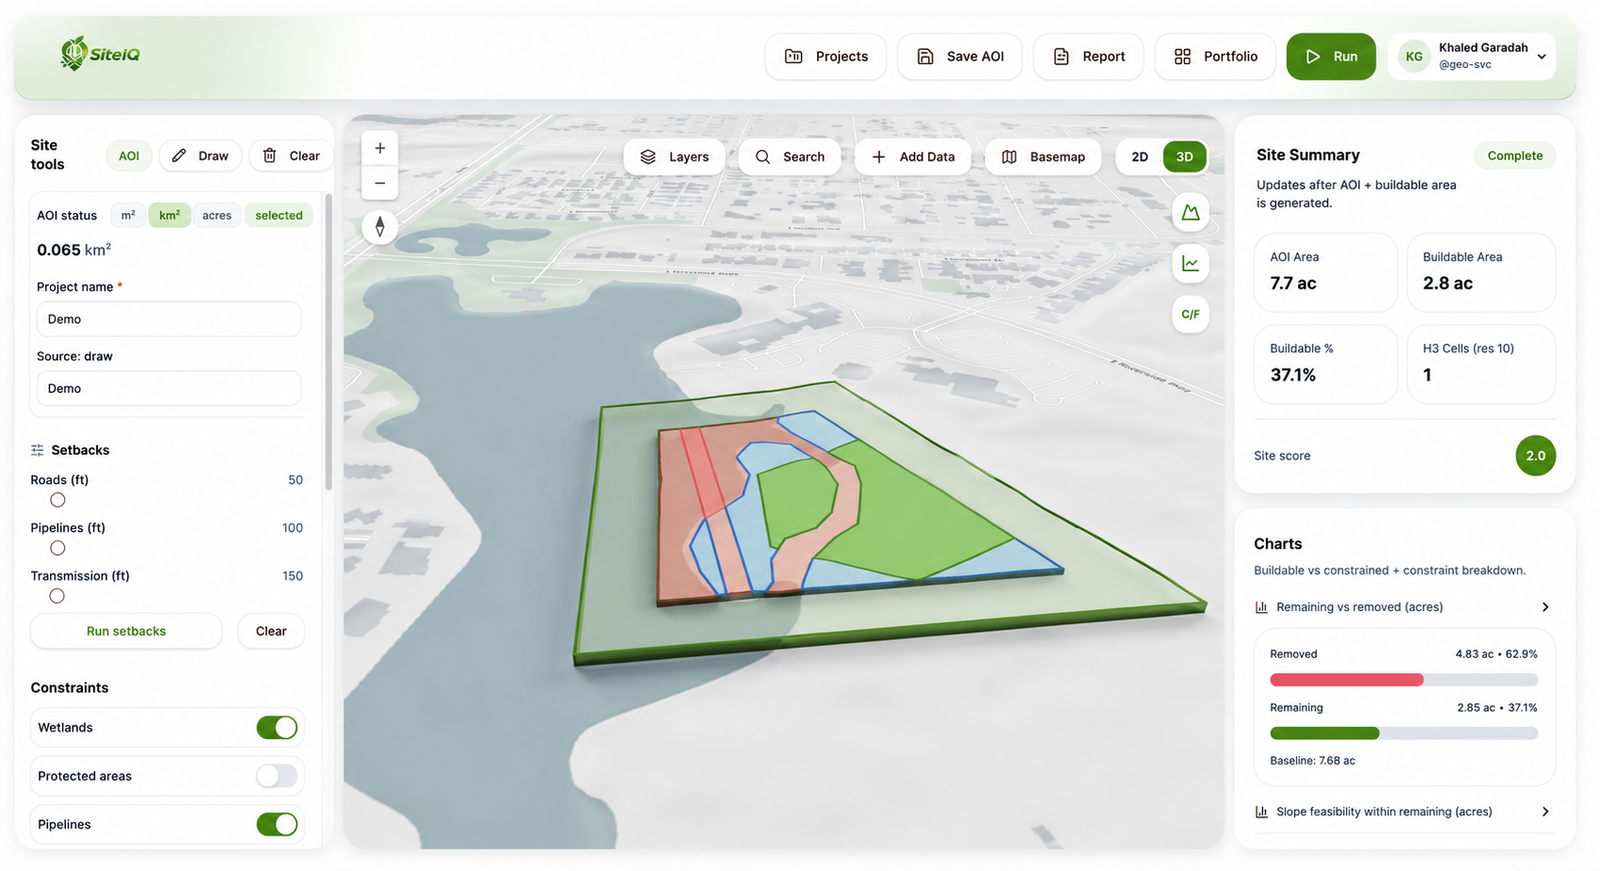Click the Baseline 7.68 ac text
1600x871 pixels.
point(1312,761)
